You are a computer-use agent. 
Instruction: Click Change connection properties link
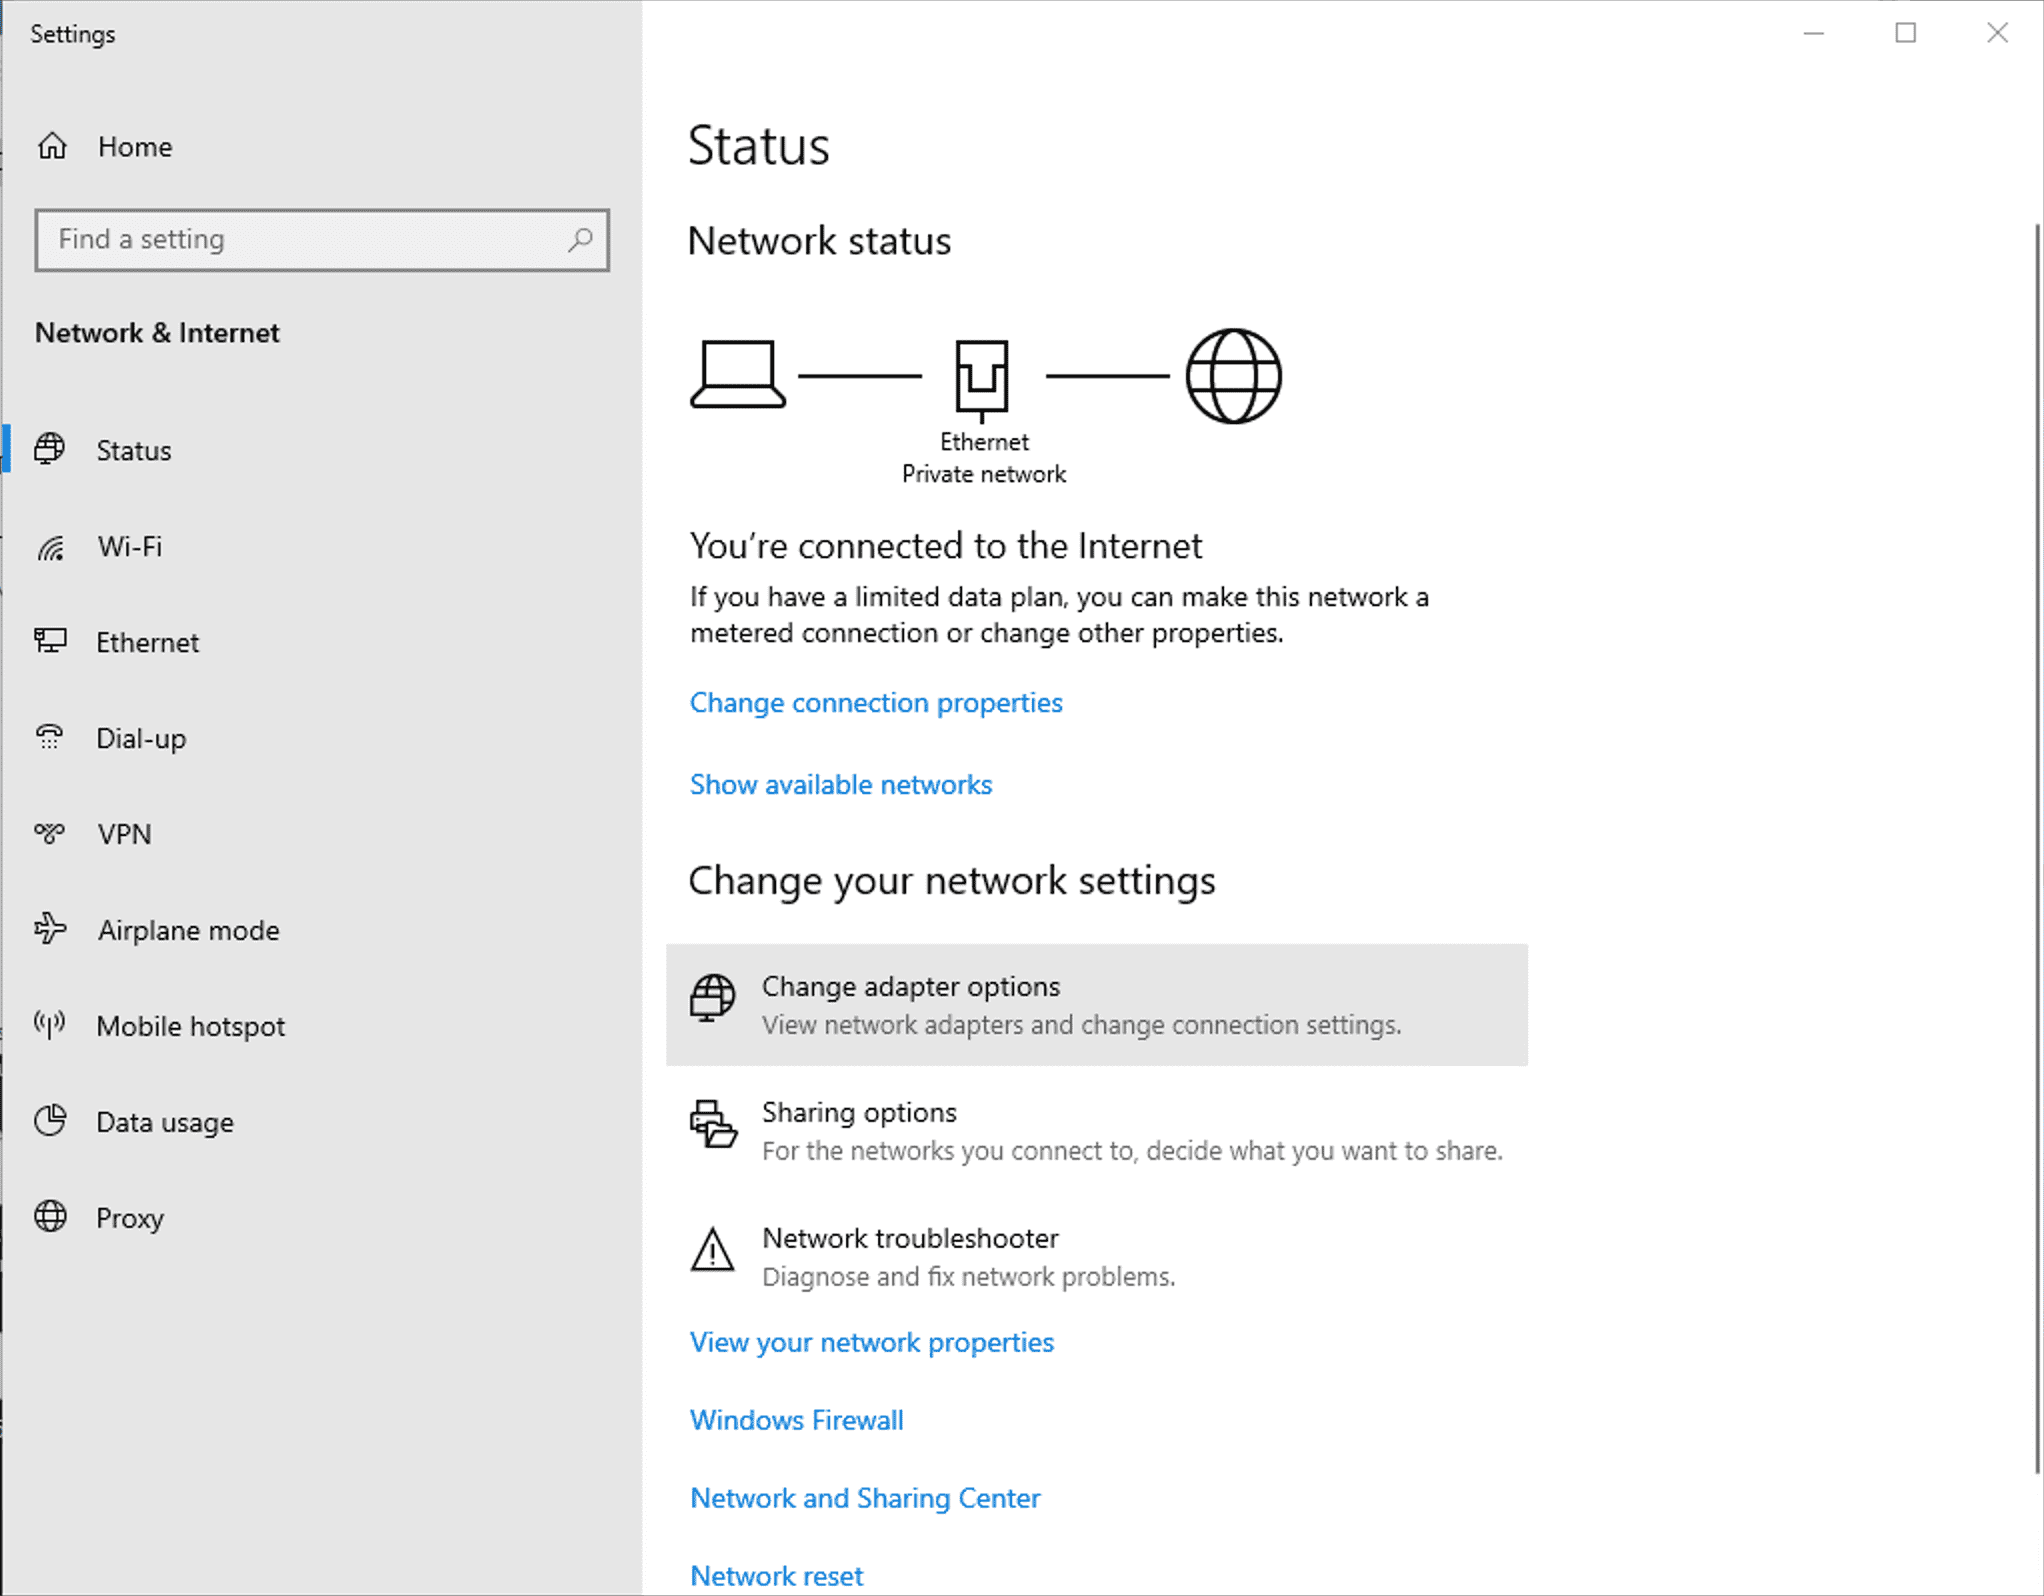pyautogui.click(x=876, y=703)
